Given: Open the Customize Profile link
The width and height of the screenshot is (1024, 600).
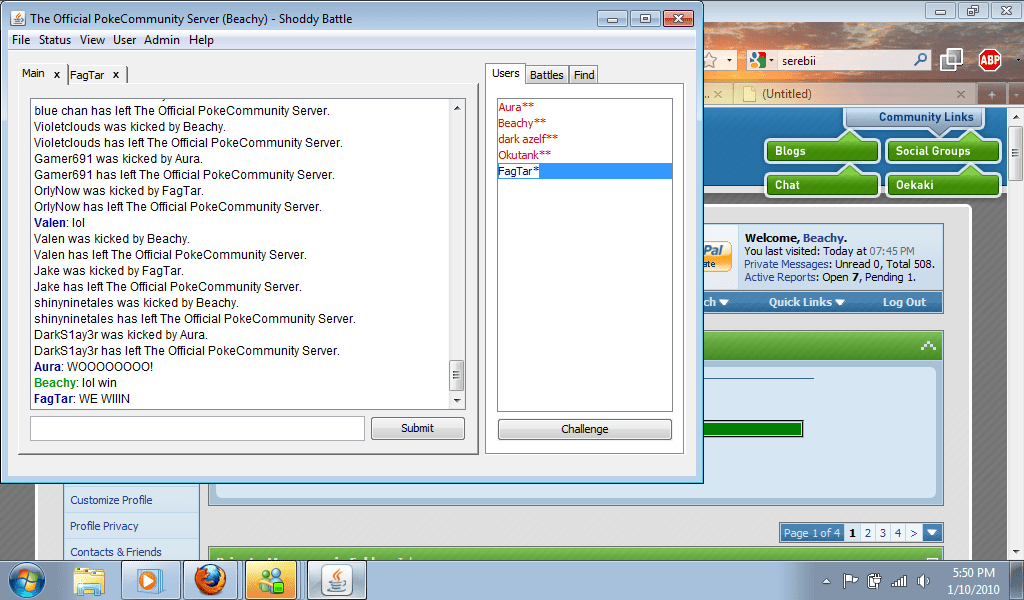Looking at the screenshot, I should click(x=111, y=500).
